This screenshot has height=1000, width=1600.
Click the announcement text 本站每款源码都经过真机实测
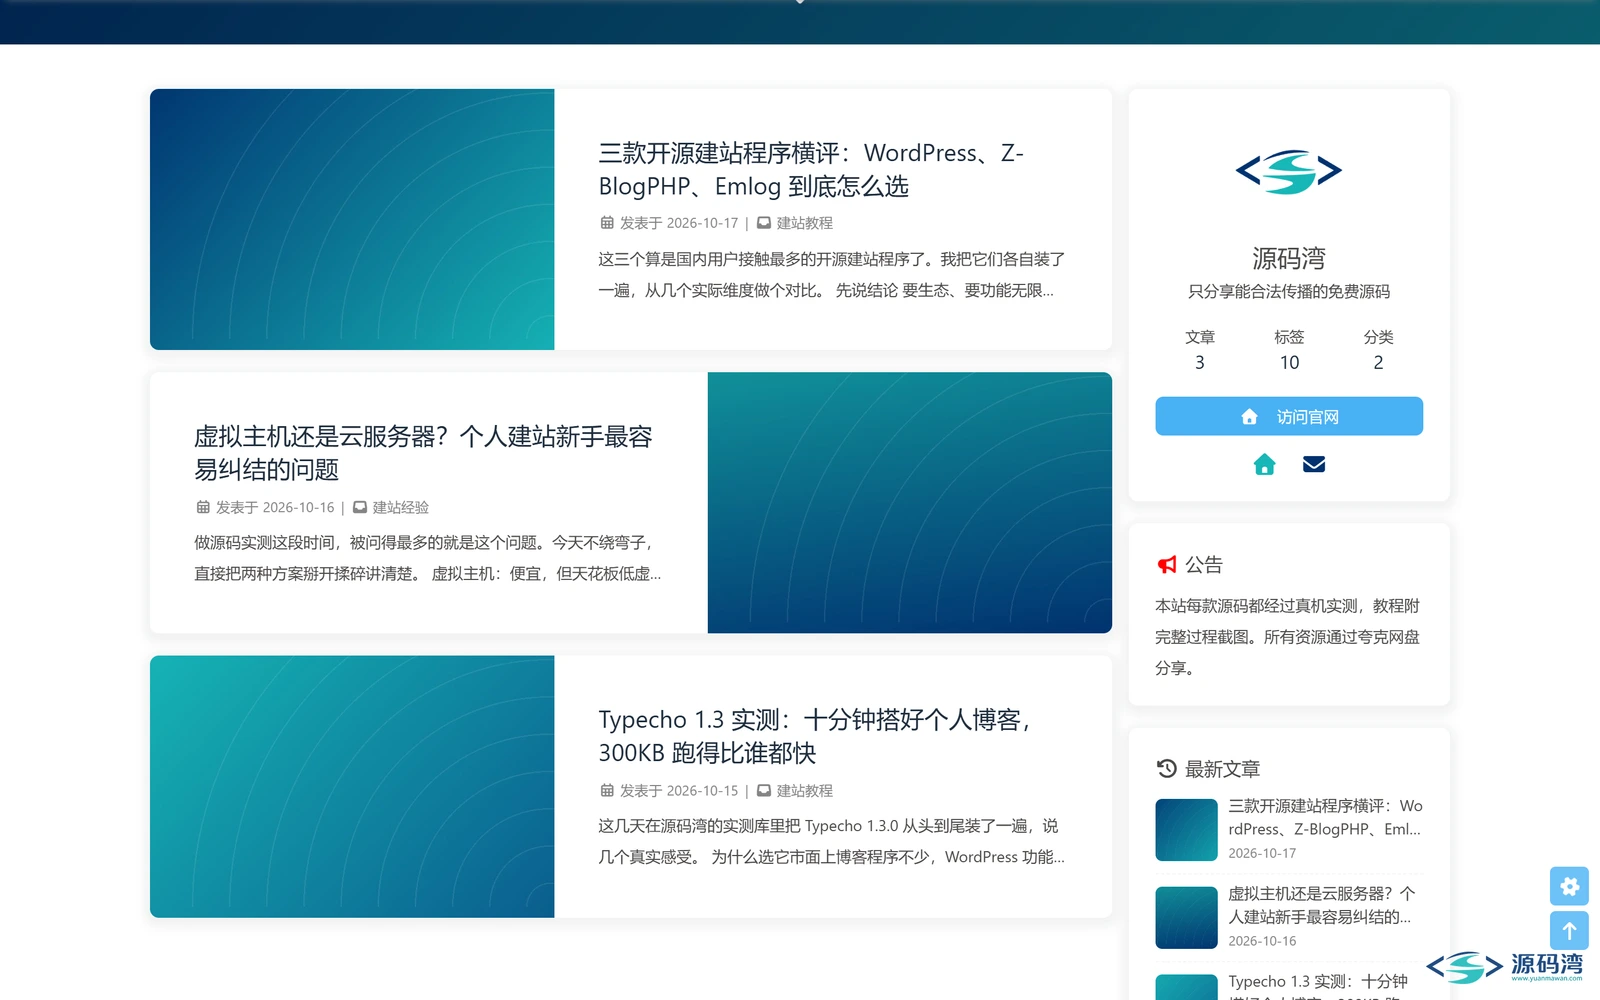[x=1288, y=637]
